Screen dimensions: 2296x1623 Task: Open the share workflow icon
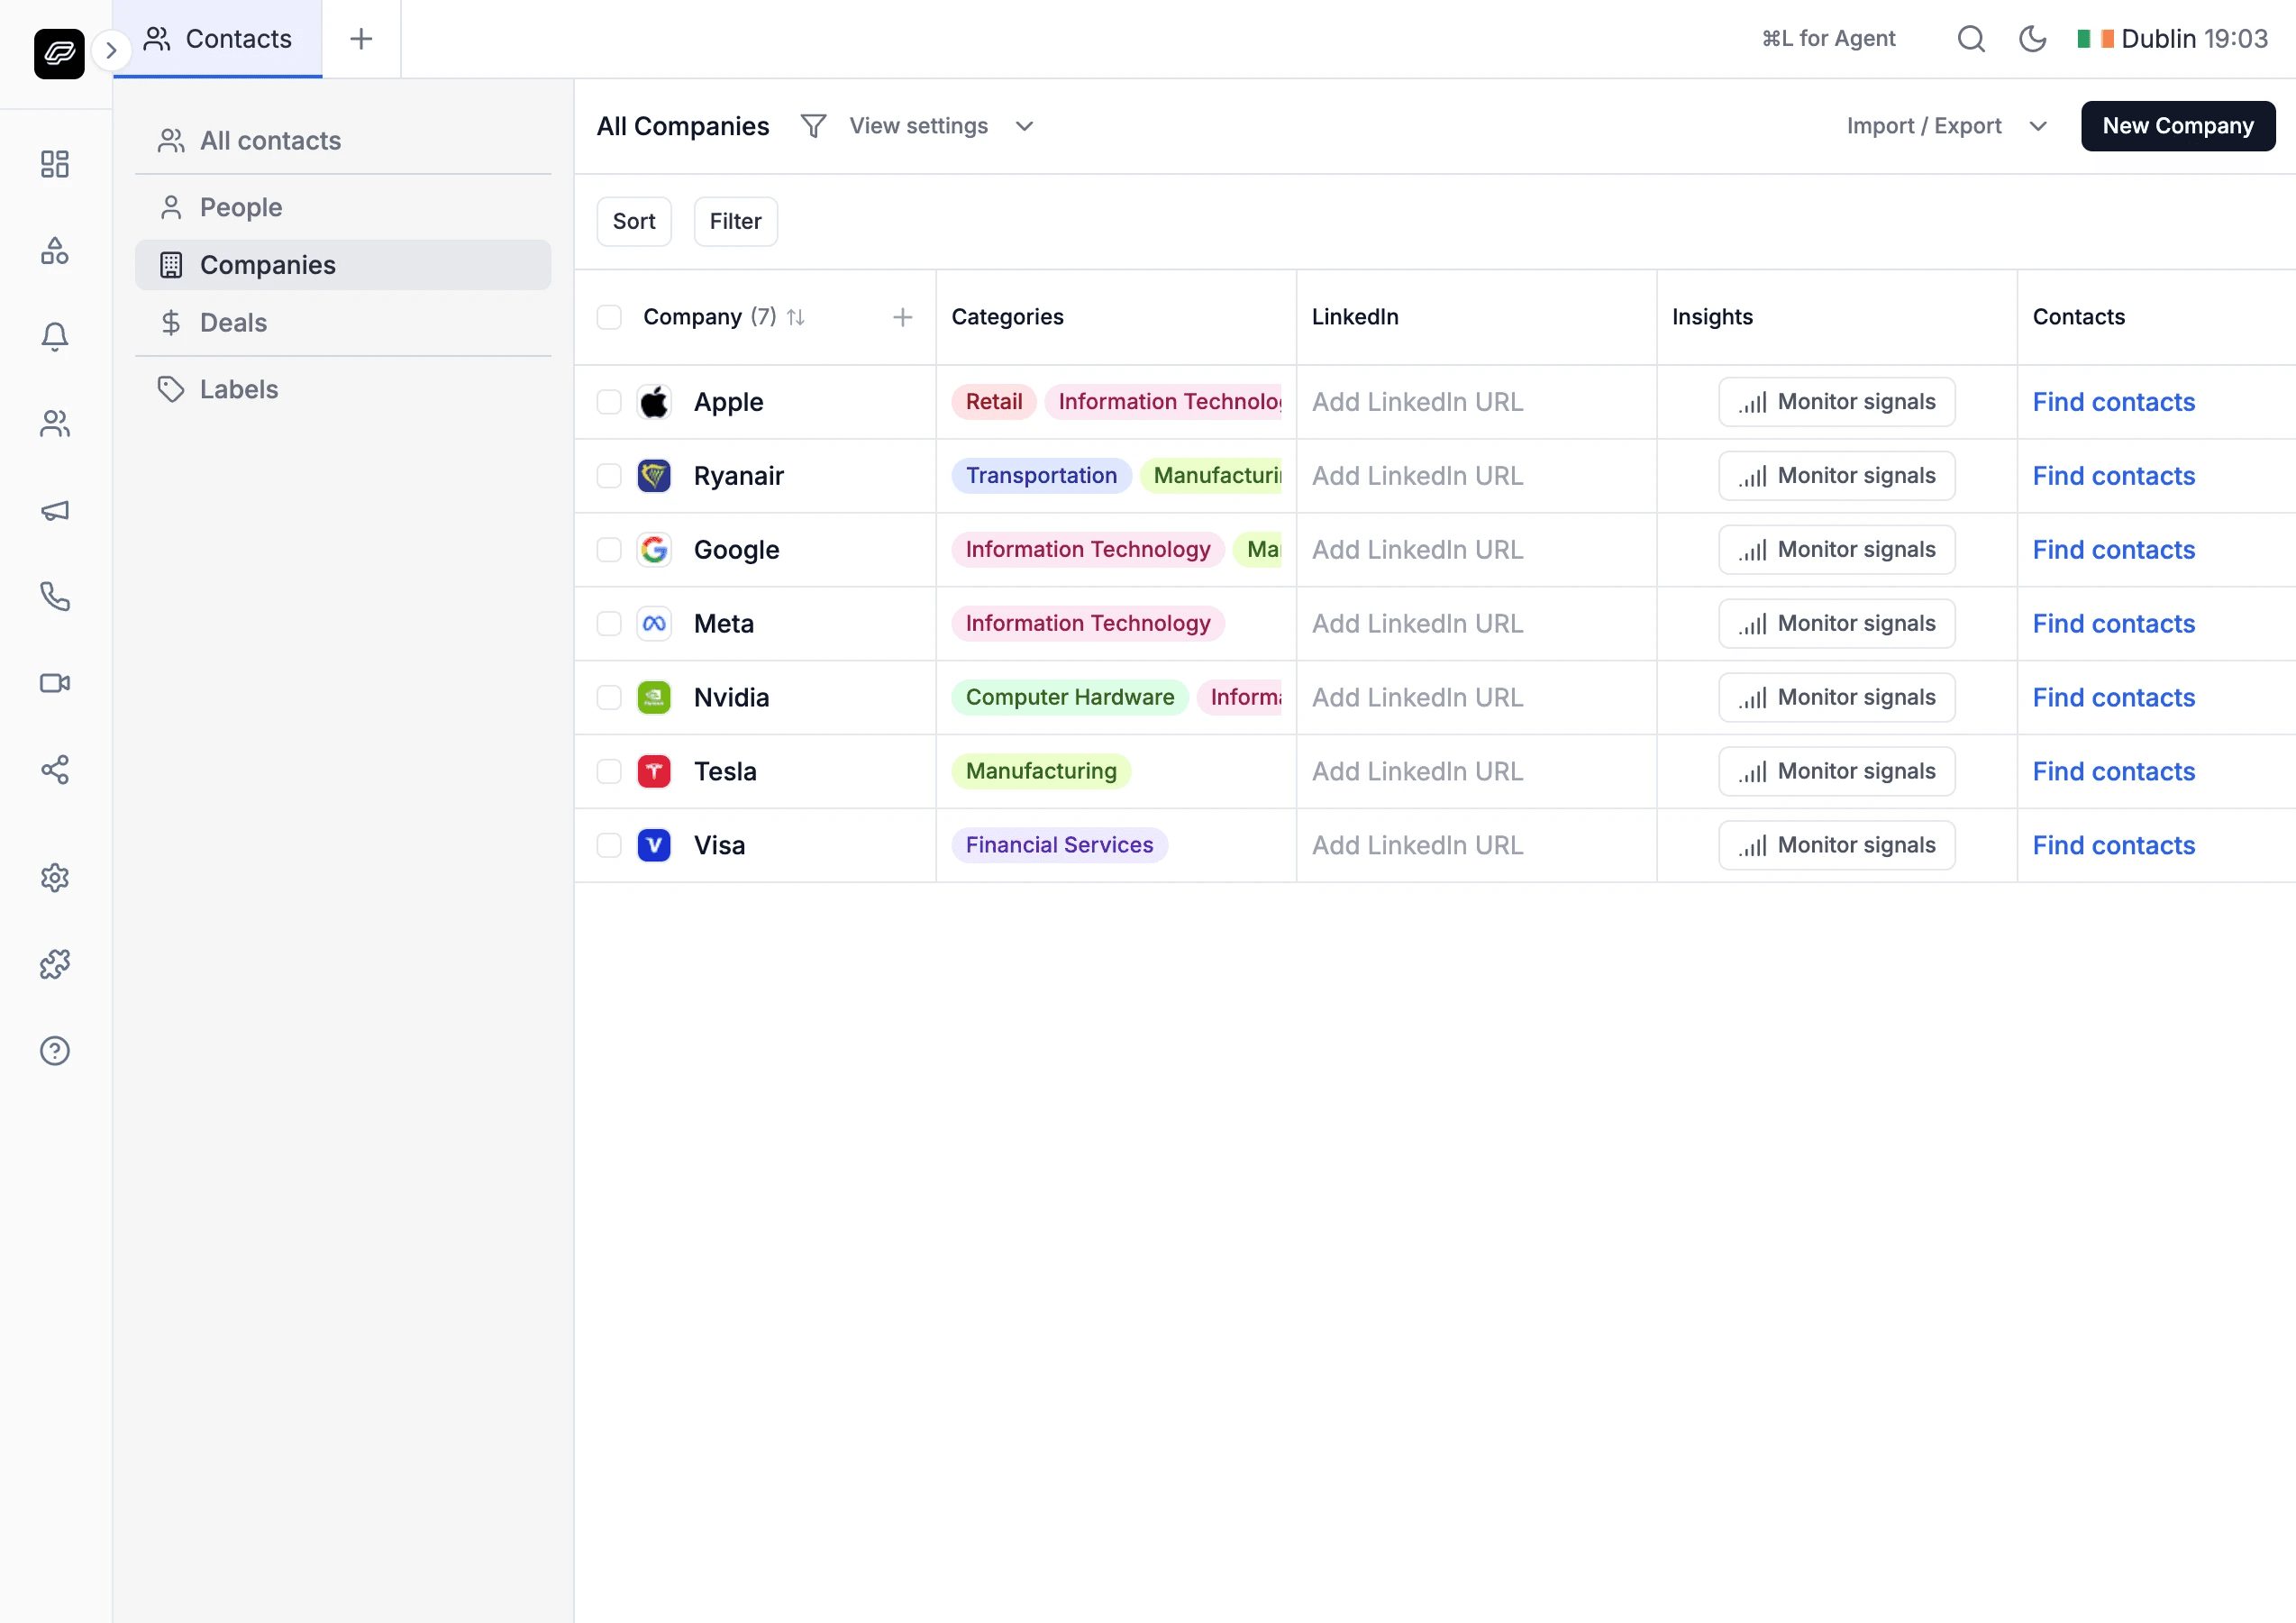coord(55,770)
